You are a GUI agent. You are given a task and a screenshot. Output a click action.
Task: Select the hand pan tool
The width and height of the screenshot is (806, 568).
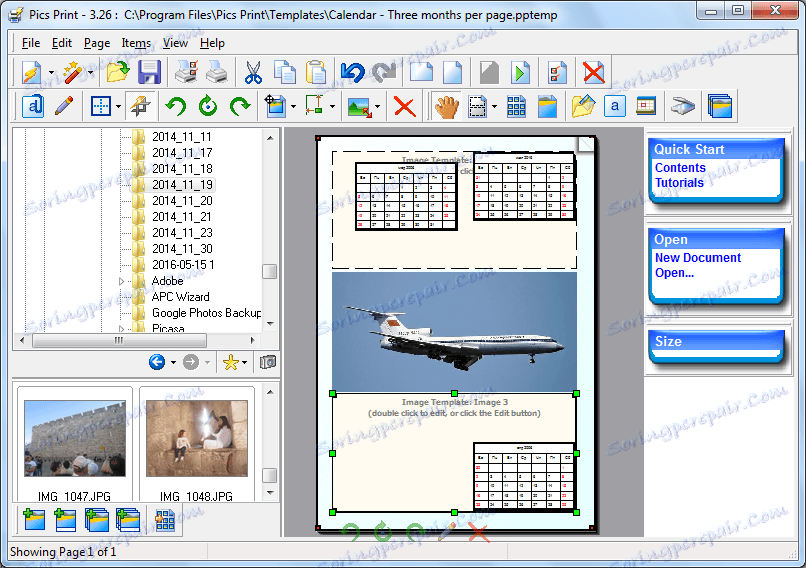(446, 106)
